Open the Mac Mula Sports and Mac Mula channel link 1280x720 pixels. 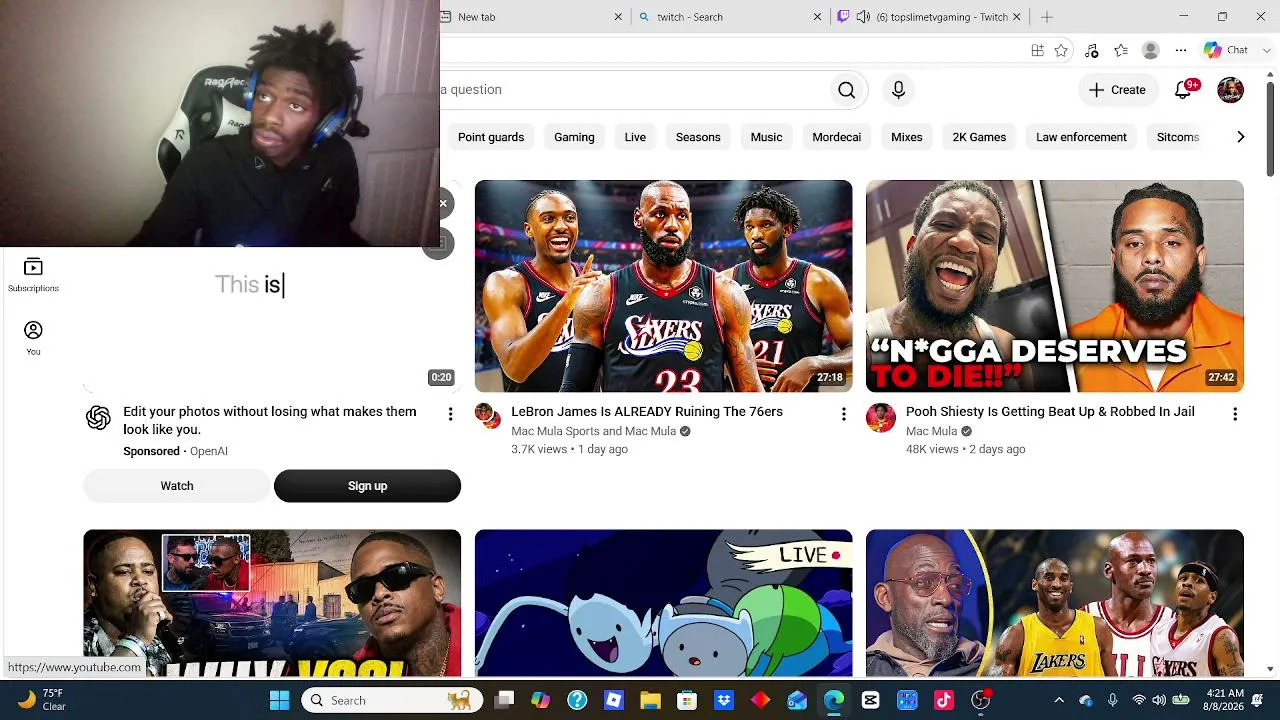pyautogui.click(x=594, y=432)
